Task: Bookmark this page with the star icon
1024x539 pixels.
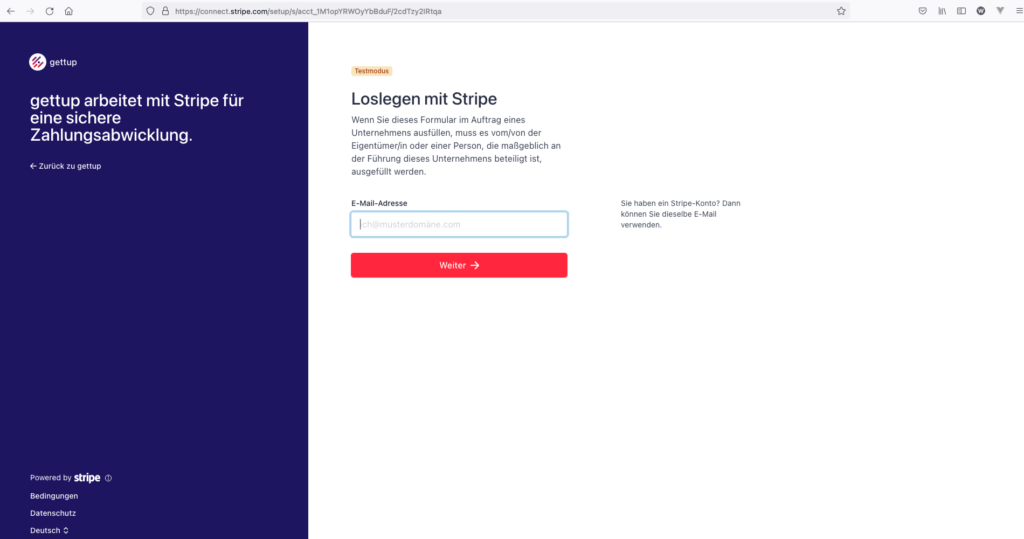Action: point(841,11)
